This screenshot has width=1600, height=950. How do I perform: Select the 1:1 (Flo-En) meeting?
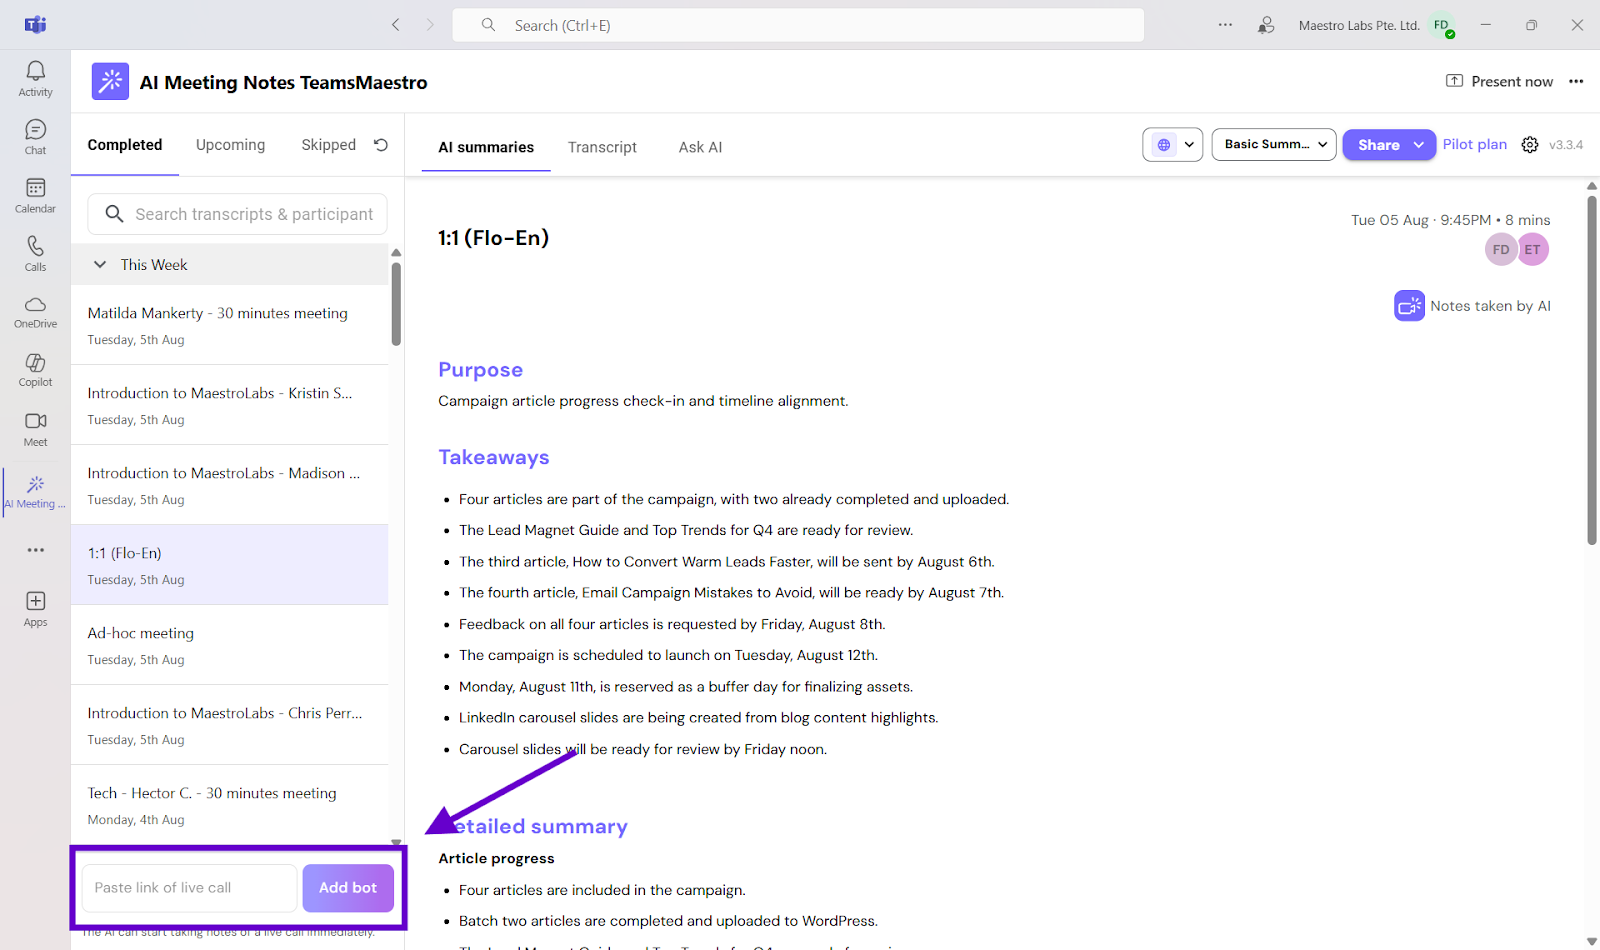coord(230,565)
